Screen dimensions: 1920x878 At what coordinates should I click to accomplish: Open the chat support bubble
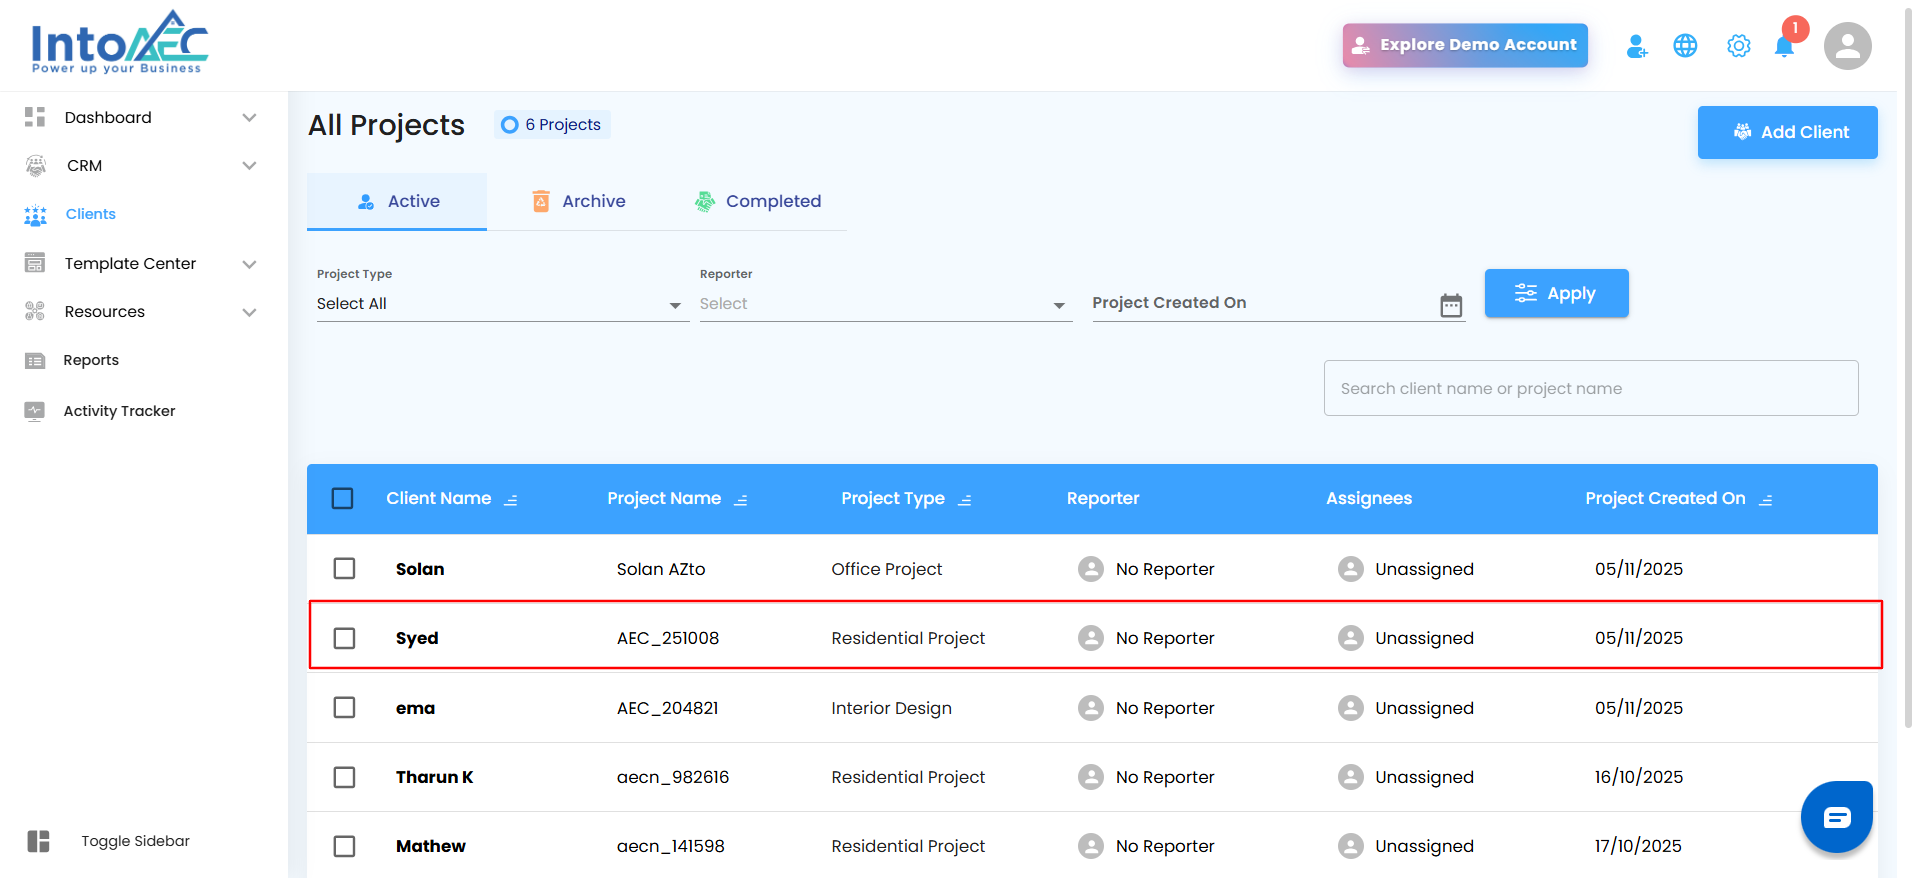[1836, 817]
